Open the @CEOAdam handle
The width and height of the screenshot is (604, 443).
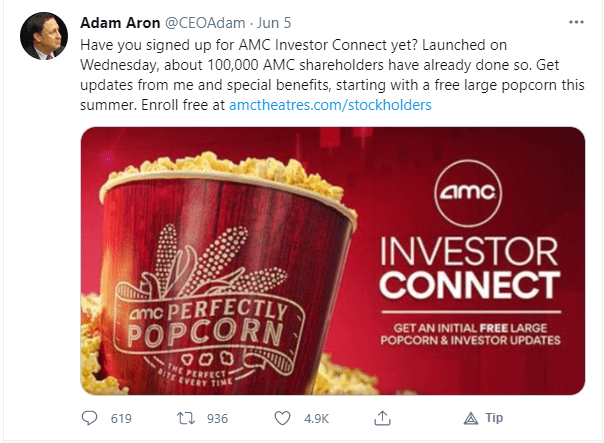pyautogui.click(x=205, y=23)
